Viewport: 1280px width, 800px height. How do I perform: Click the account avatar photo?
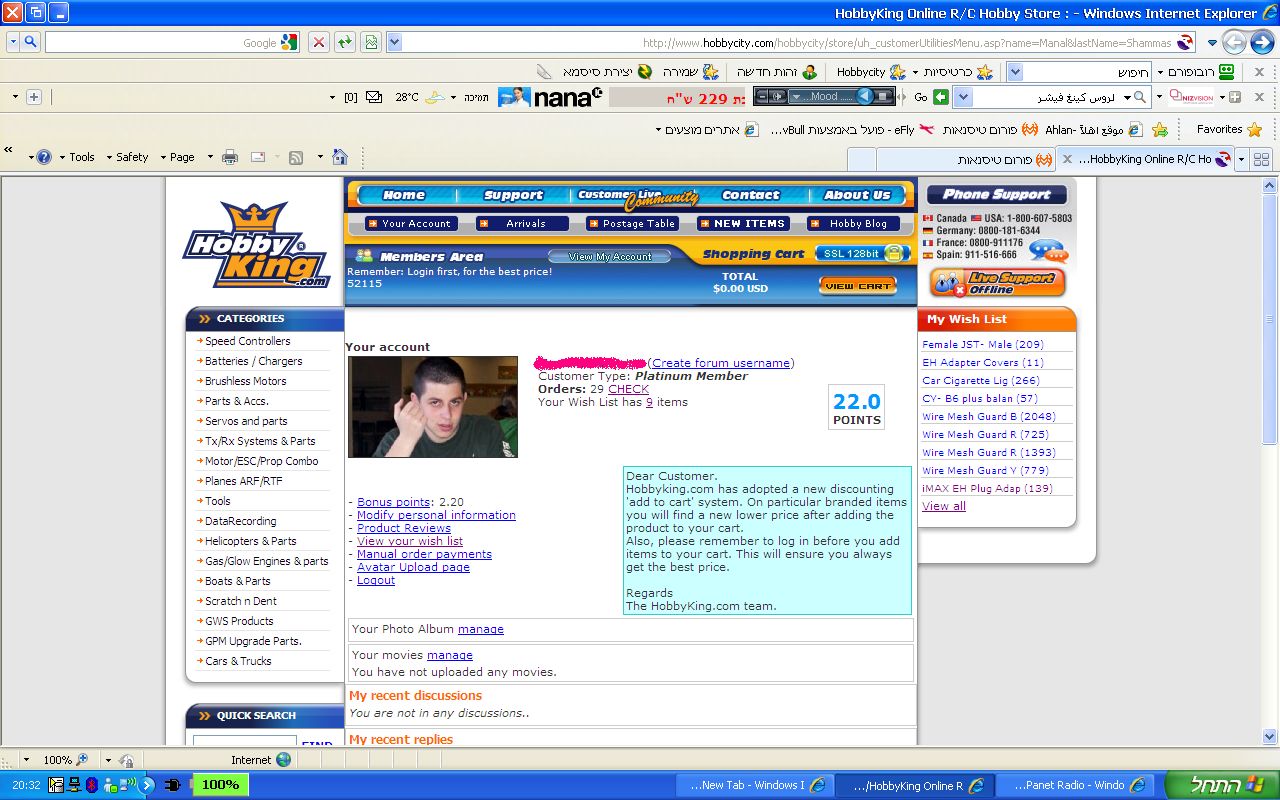point(433,407)
